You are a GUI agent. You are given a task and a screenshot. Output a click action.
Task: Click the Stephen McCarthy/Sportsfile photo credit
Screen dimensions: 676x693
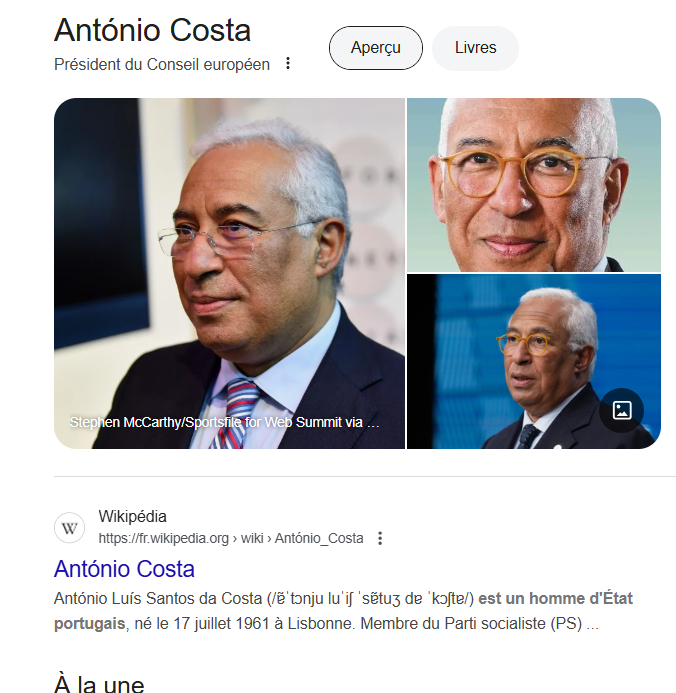pyautogui.click(x=224, y=422)
